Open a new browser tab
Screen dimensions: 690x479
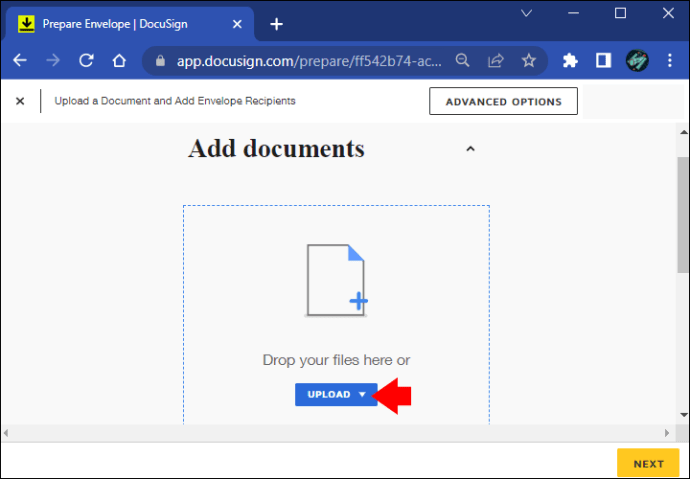point(276,24)
